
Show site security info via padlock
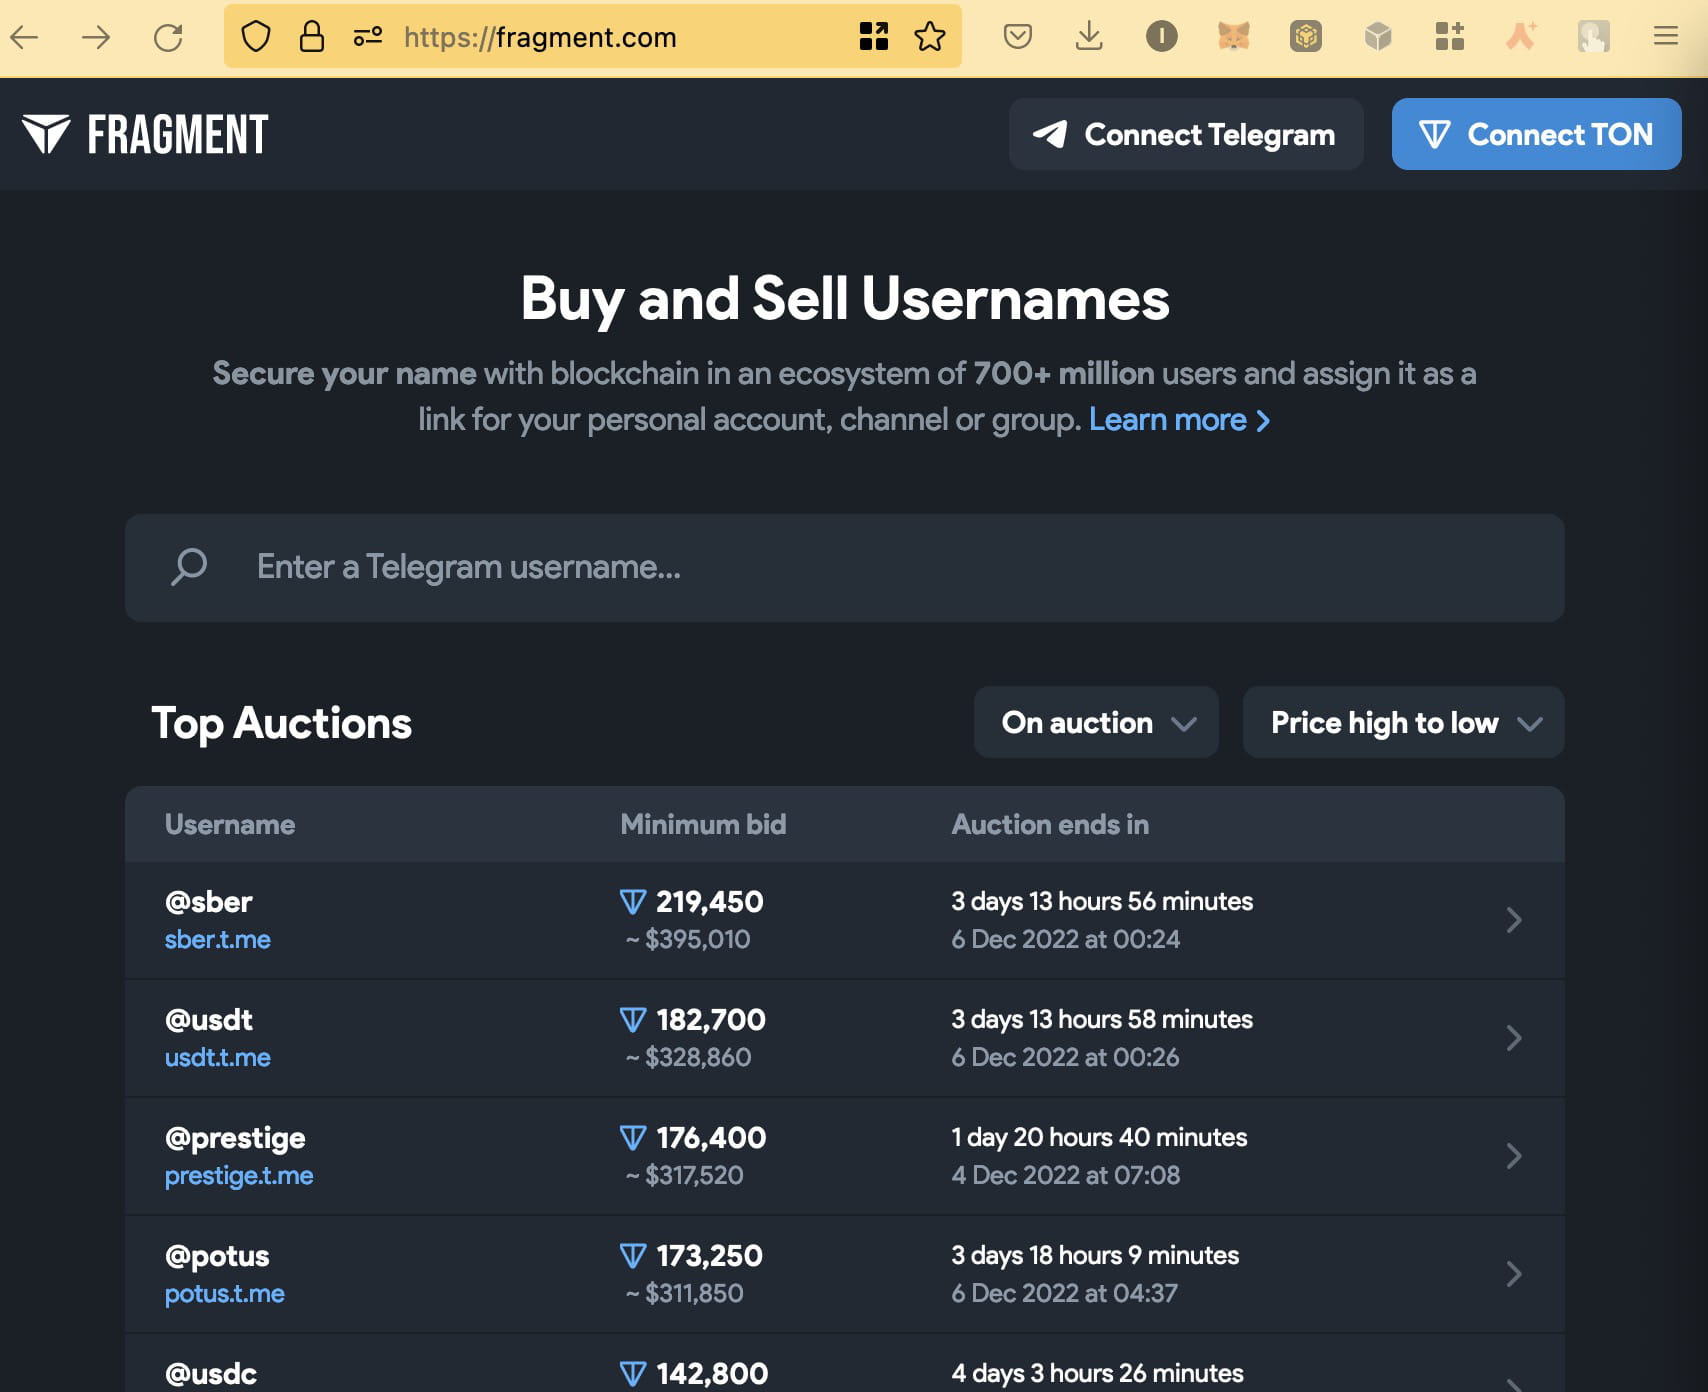[312, 37]
